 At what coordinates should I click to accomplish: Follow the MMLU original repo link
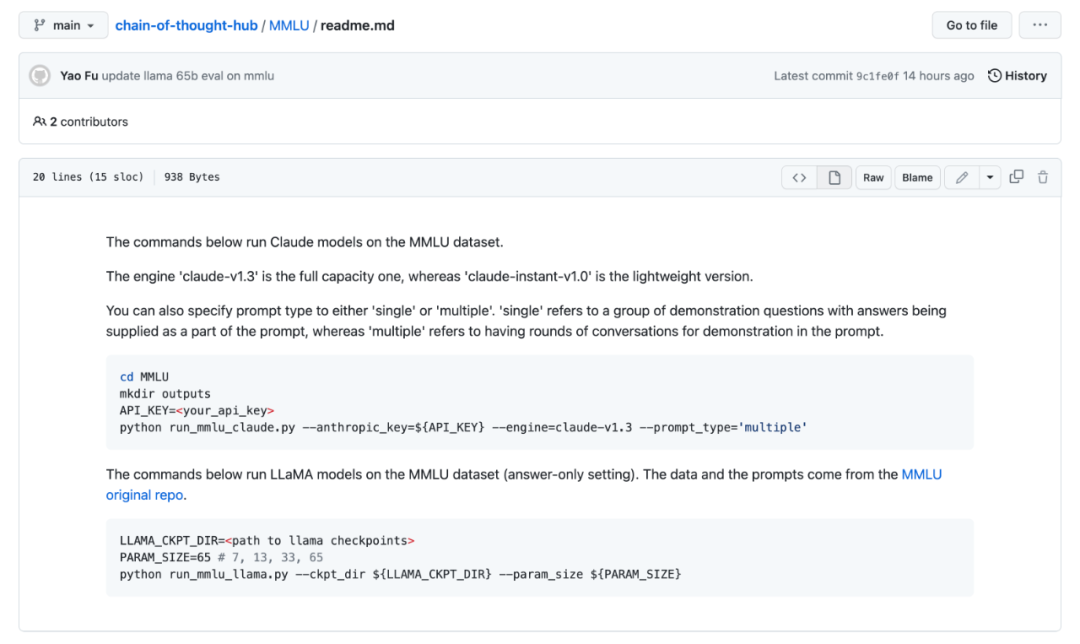(523, 484)
